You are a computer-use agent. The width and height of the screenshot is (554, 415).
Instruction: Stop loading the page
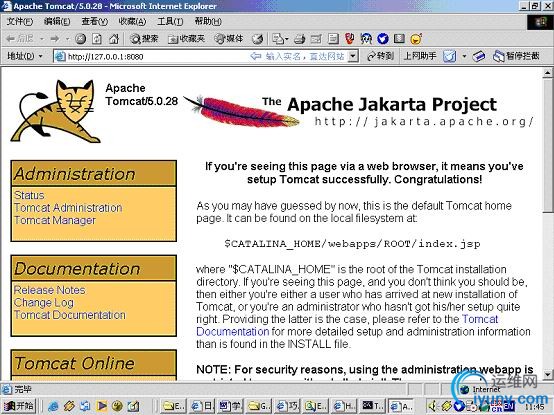[81, 39]
